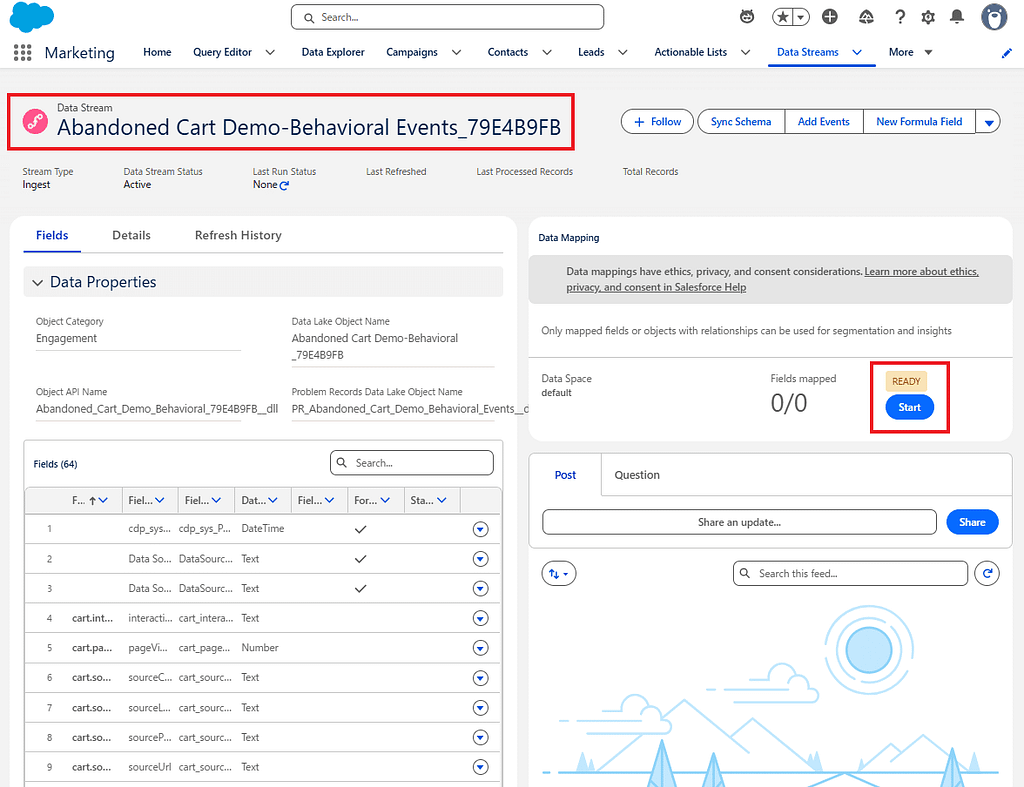Switch to the Details tab

(x=131, y=236)
